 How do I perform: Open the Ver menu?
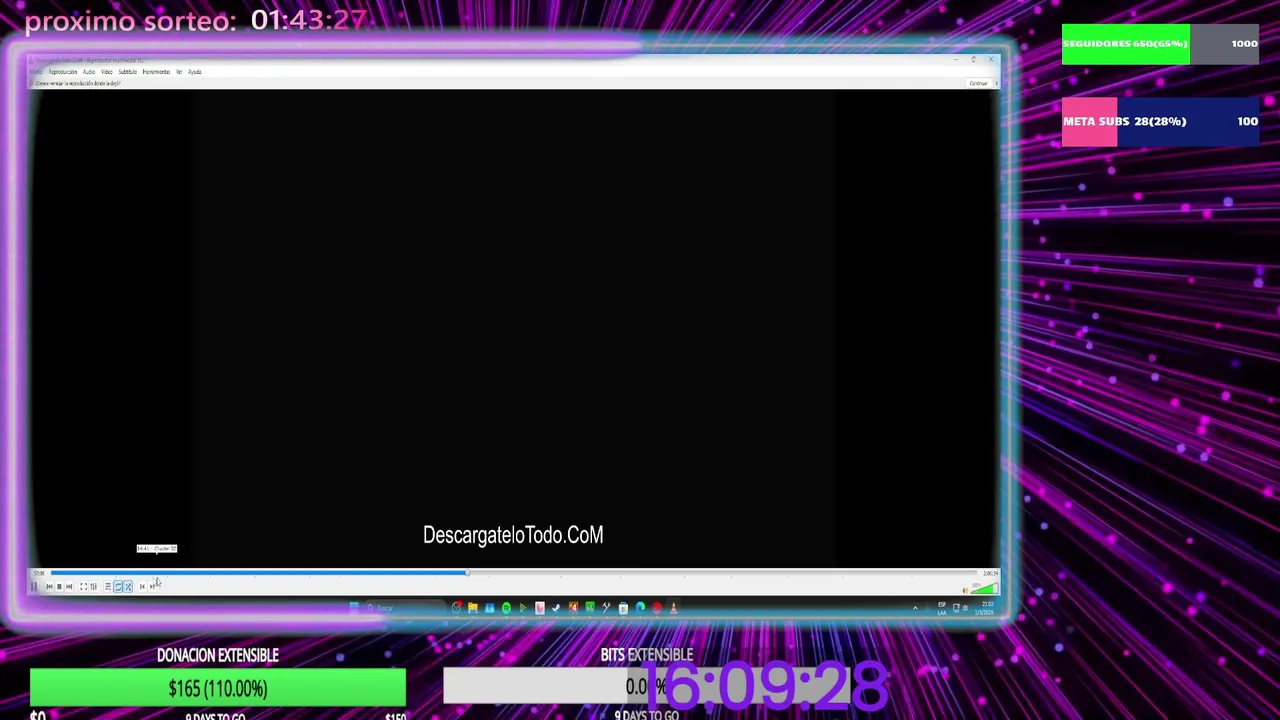(179, 72)
